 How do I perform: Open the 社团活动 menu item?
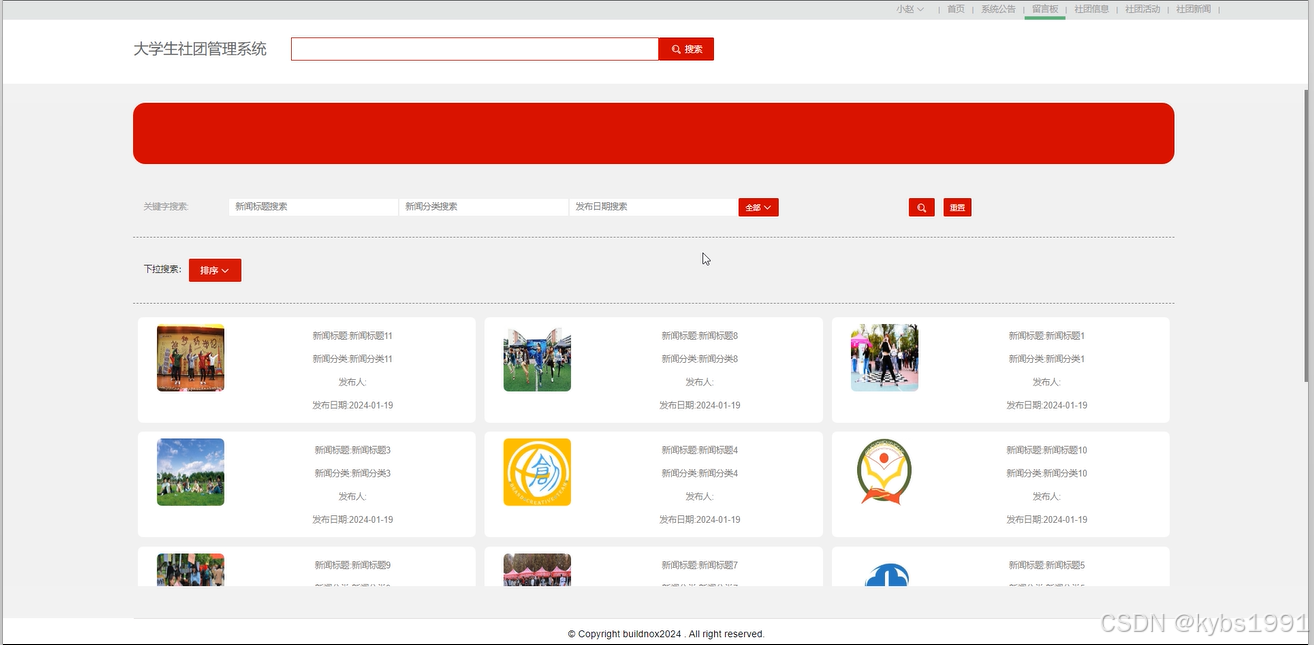pos(1143,9)
